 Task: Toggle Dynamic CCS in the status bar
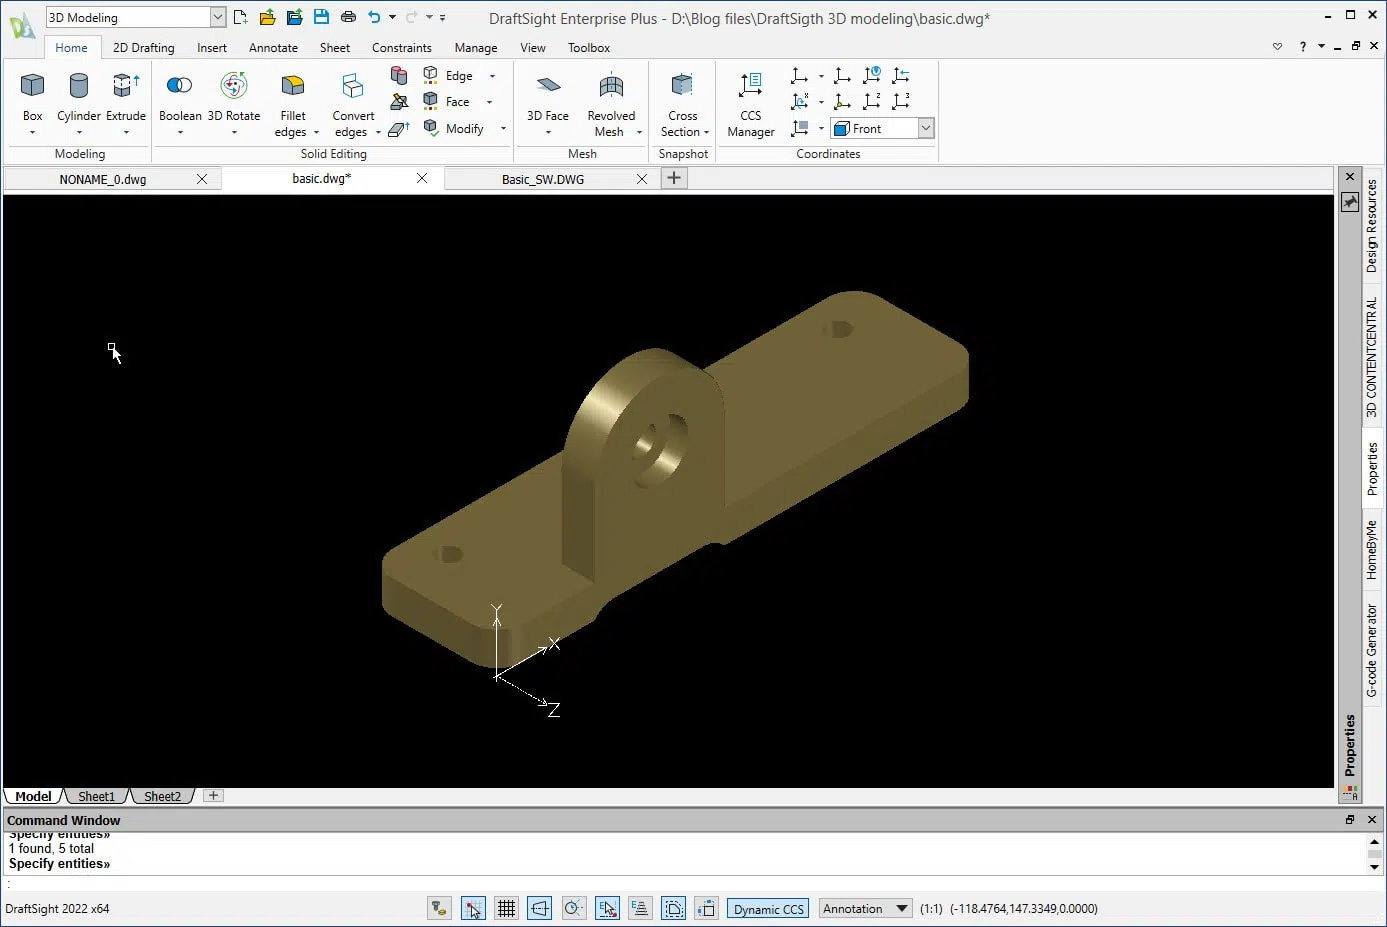(767, 908)
